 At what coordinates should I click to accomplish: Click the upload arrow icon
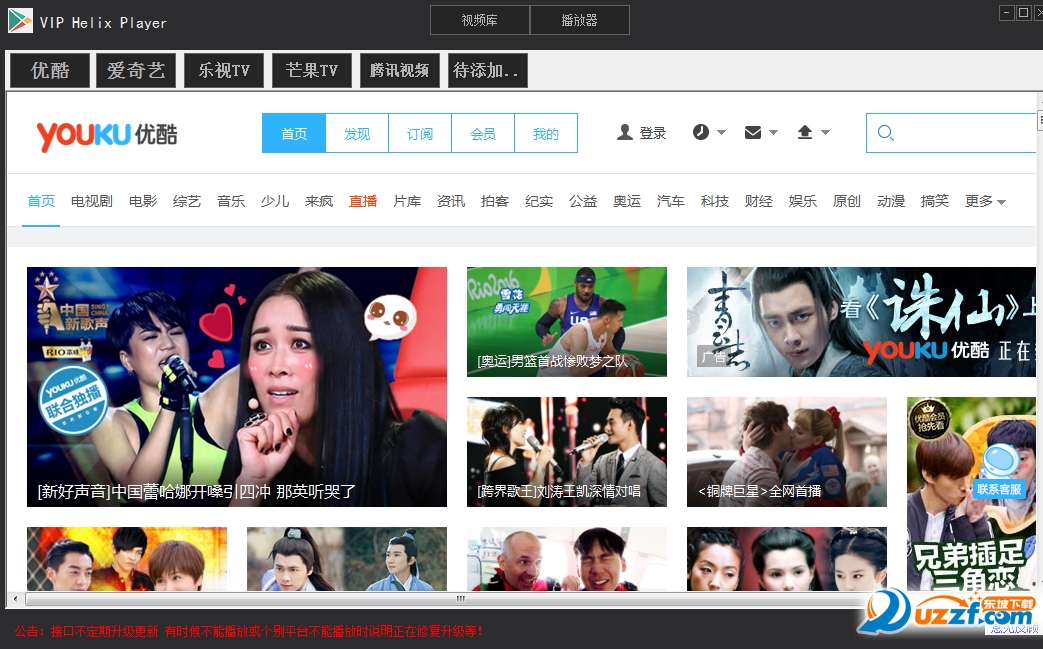804,132
